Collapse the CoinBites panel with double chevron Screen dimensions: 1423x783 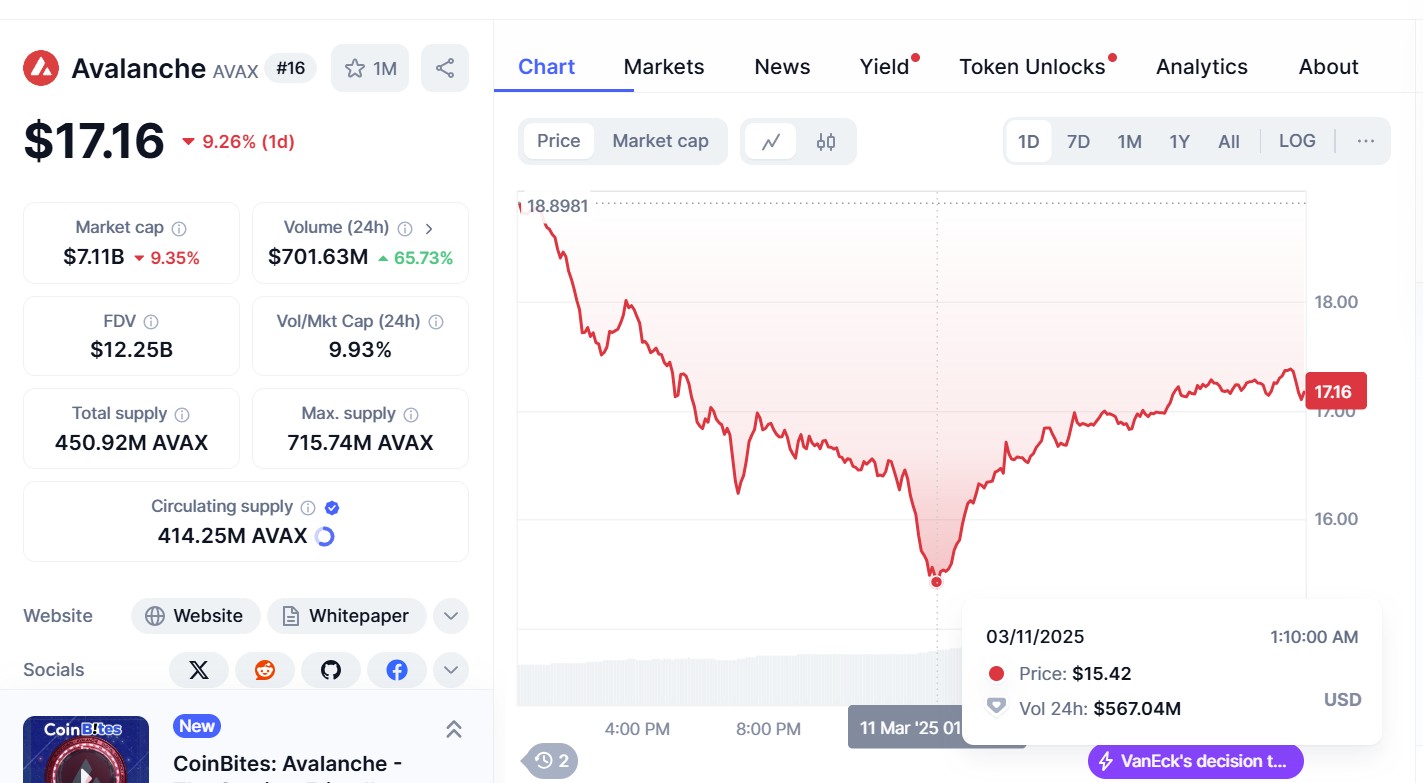(453, 729)
